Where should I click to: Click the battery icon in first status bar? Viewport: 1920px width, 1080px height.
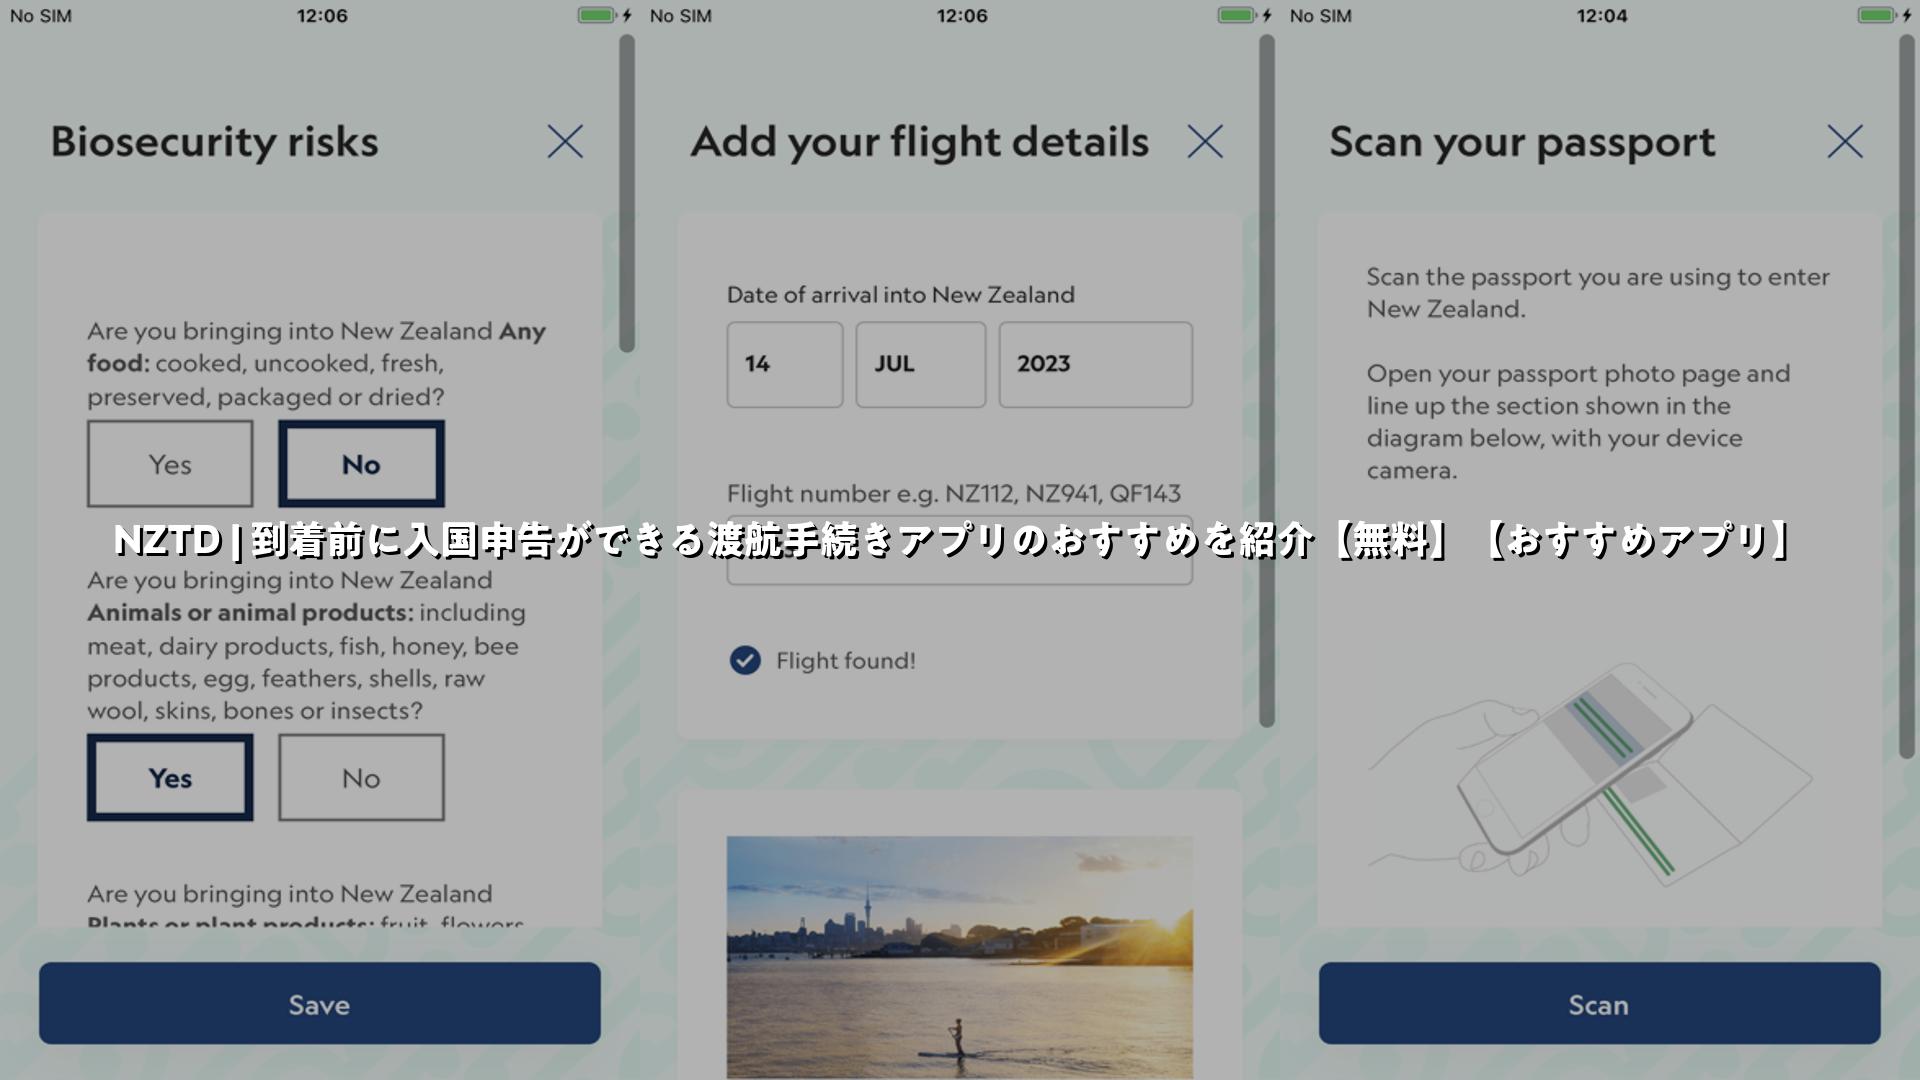pyautogui.click(x=596, y=15)
